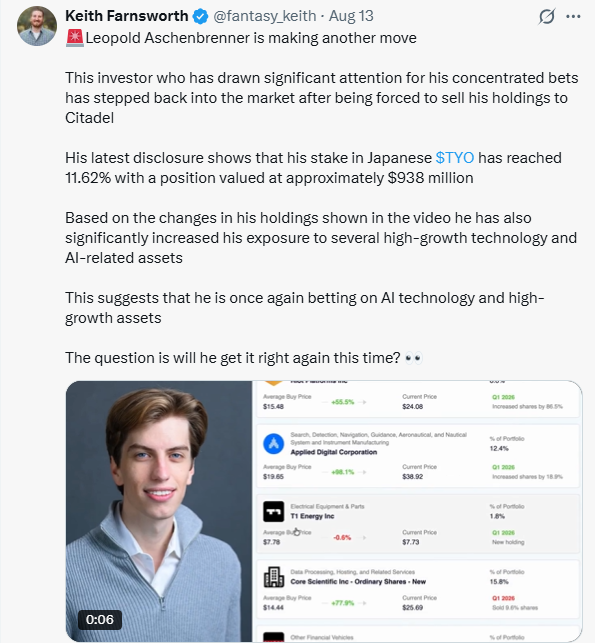Image resolution: width=595 pixels, height=643 pixels.
Task: Click the Keith Farnsworth display name
Action: pos(126,16)
